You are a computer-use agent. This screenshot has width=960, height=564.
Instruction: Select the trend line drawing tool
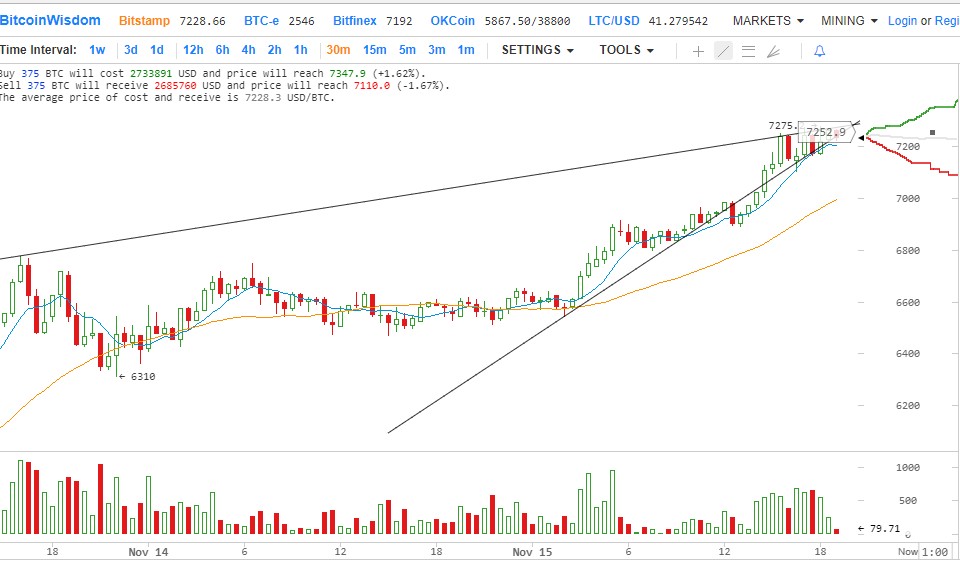point(723,50)
